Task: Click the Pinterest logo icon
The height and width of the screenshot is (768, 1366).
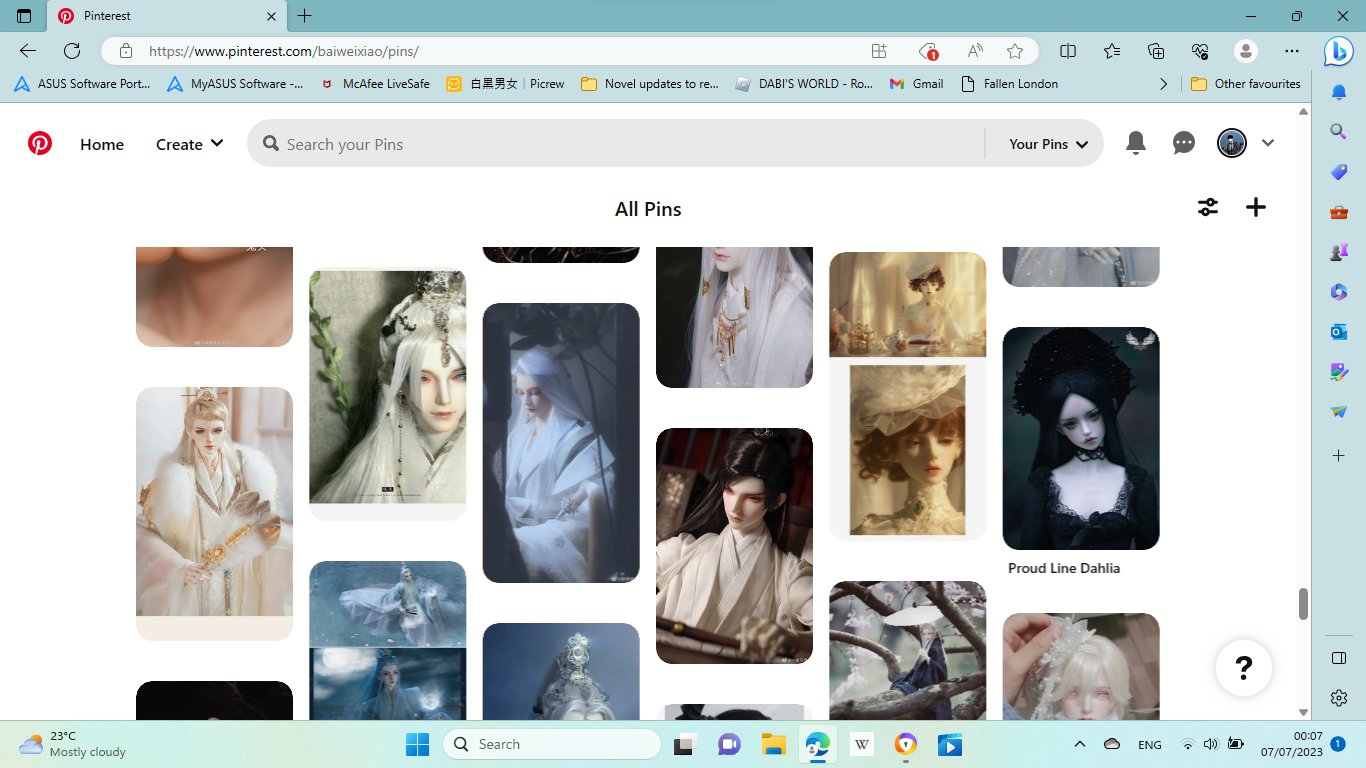Action: [40, 144]
